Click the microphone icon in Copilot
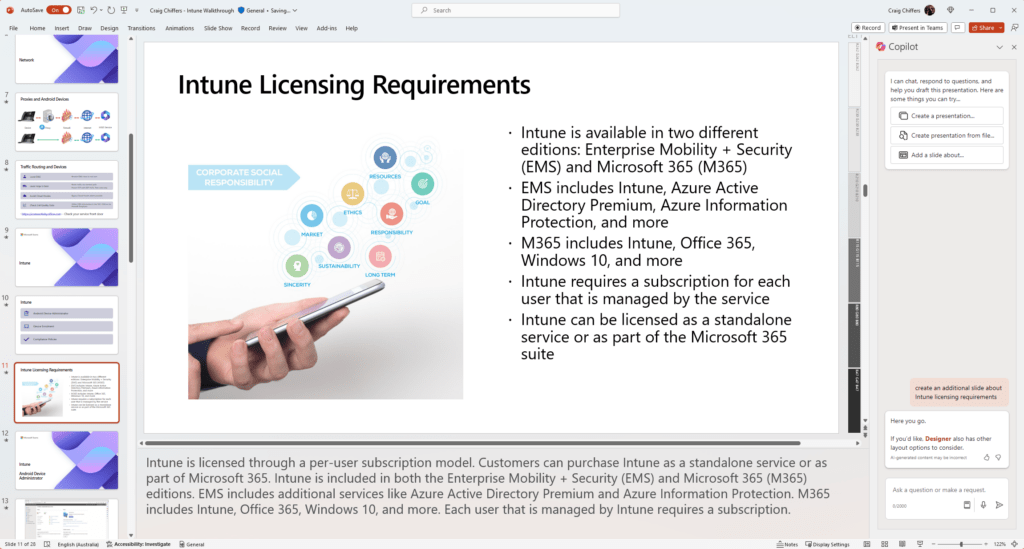This screenshot has width=1024, height=549. (x=983, y=505)
